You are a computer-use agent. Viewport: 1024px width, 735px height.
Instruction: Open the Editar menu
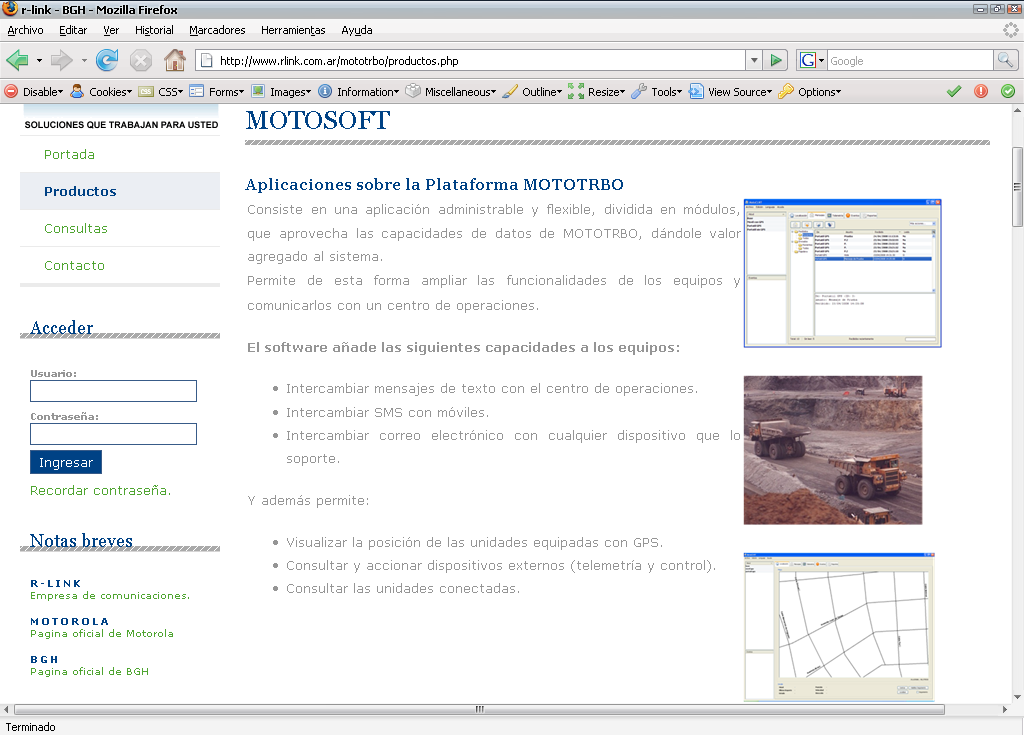(x=72, y=30)
